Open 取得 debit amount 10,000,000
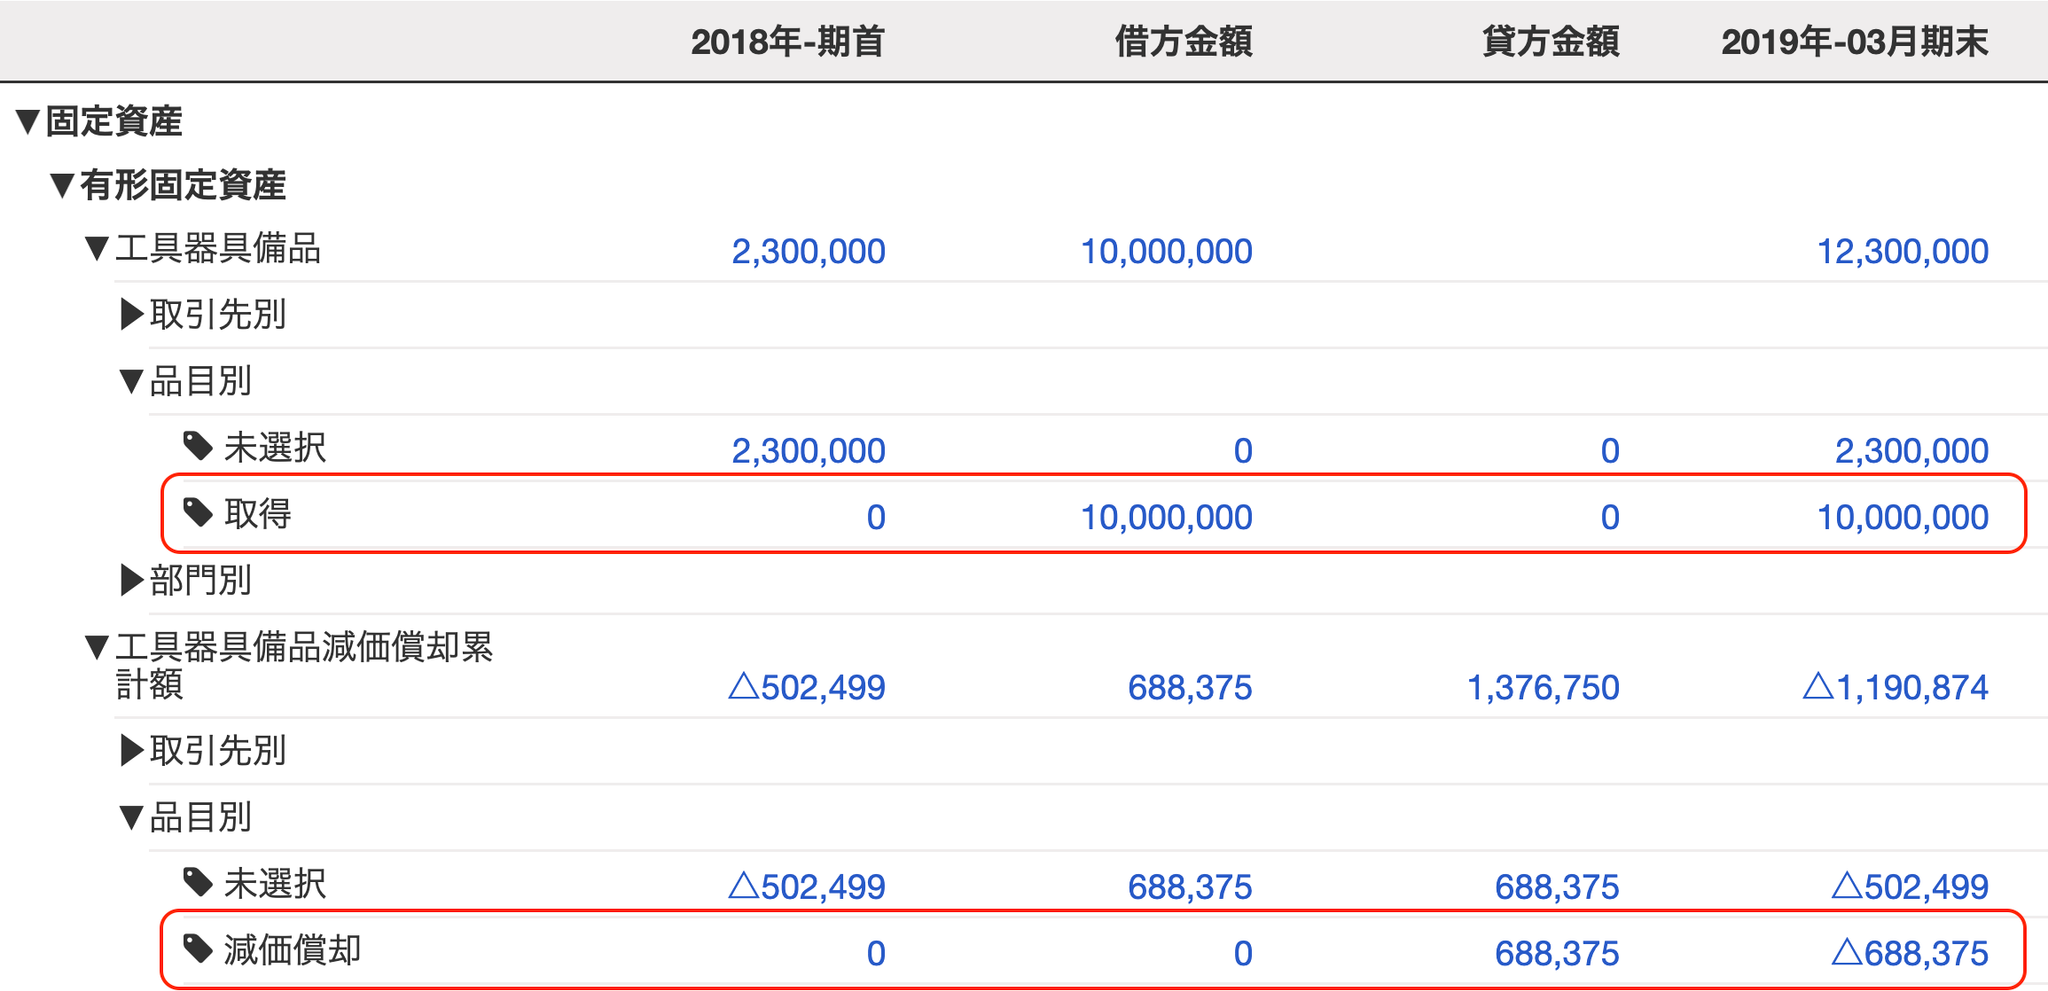2048x991 pixels. pyautogui.click(x=1166, y=517)
